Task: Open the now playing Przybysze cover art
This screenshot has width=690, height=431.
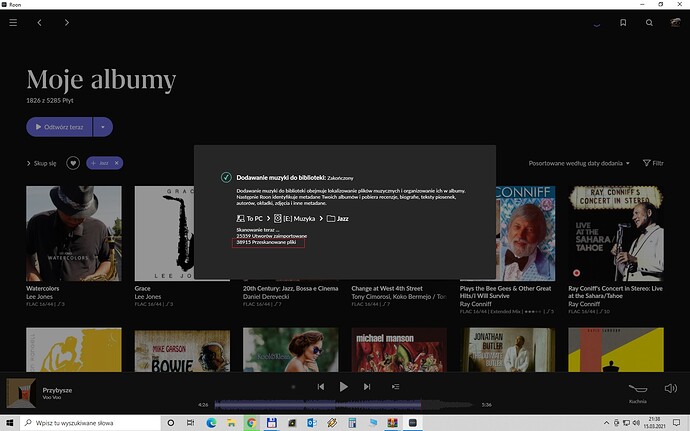Action: pyautogui.click(x=21, y=393)
